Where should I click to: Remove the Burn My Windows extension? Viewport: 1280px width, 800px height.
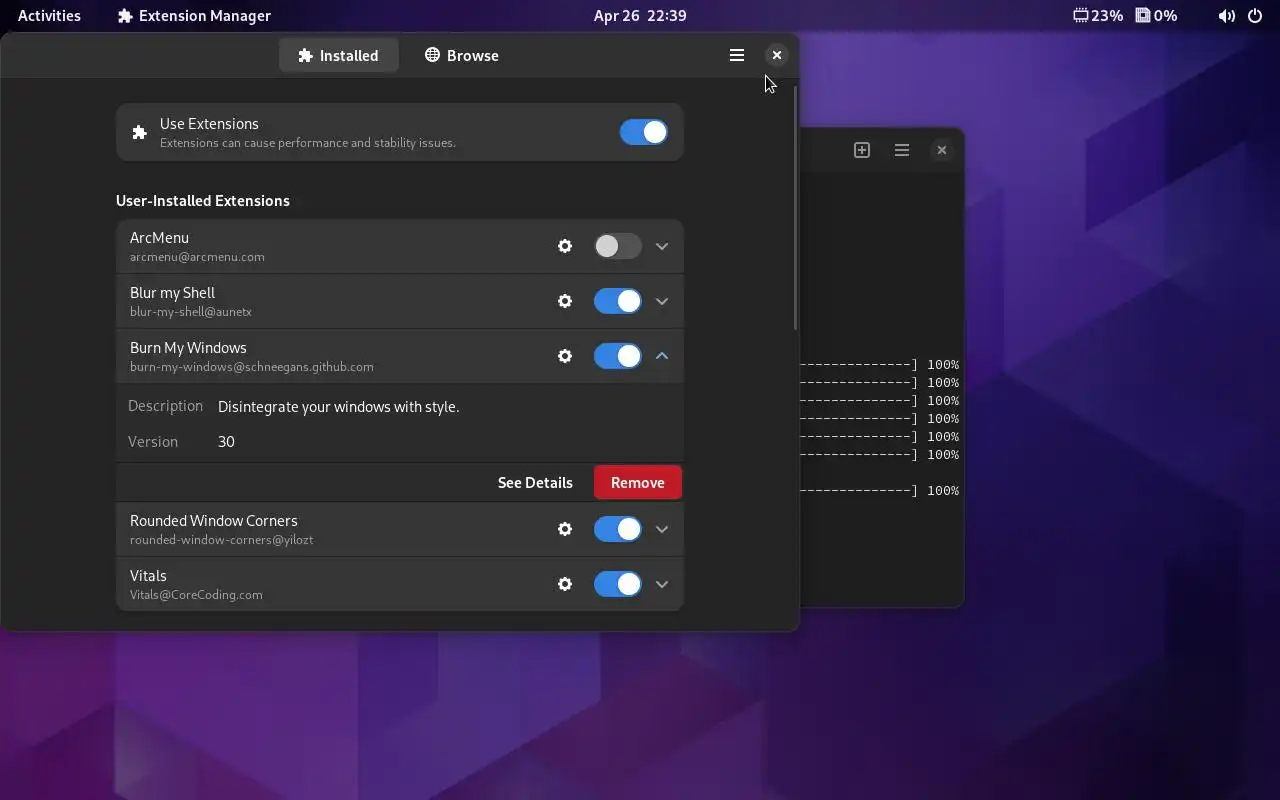[x=637, y=482]
